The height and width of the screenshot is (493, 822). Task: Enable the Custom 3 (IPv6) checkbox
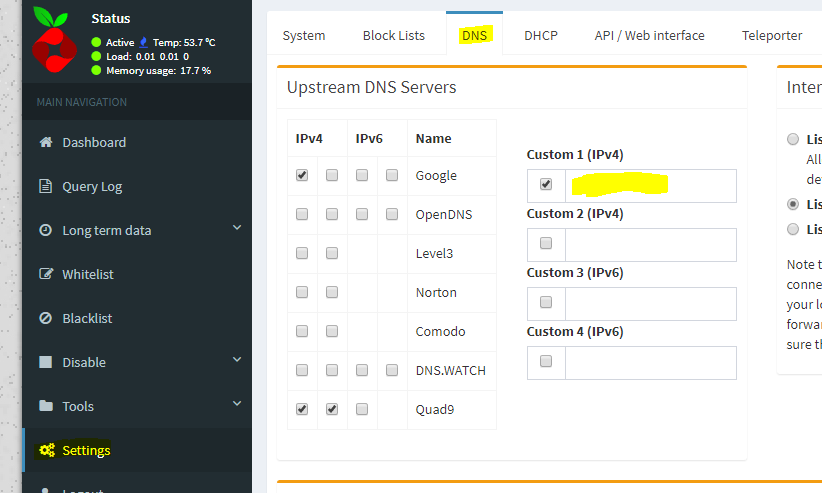click(x=546, y=302)
